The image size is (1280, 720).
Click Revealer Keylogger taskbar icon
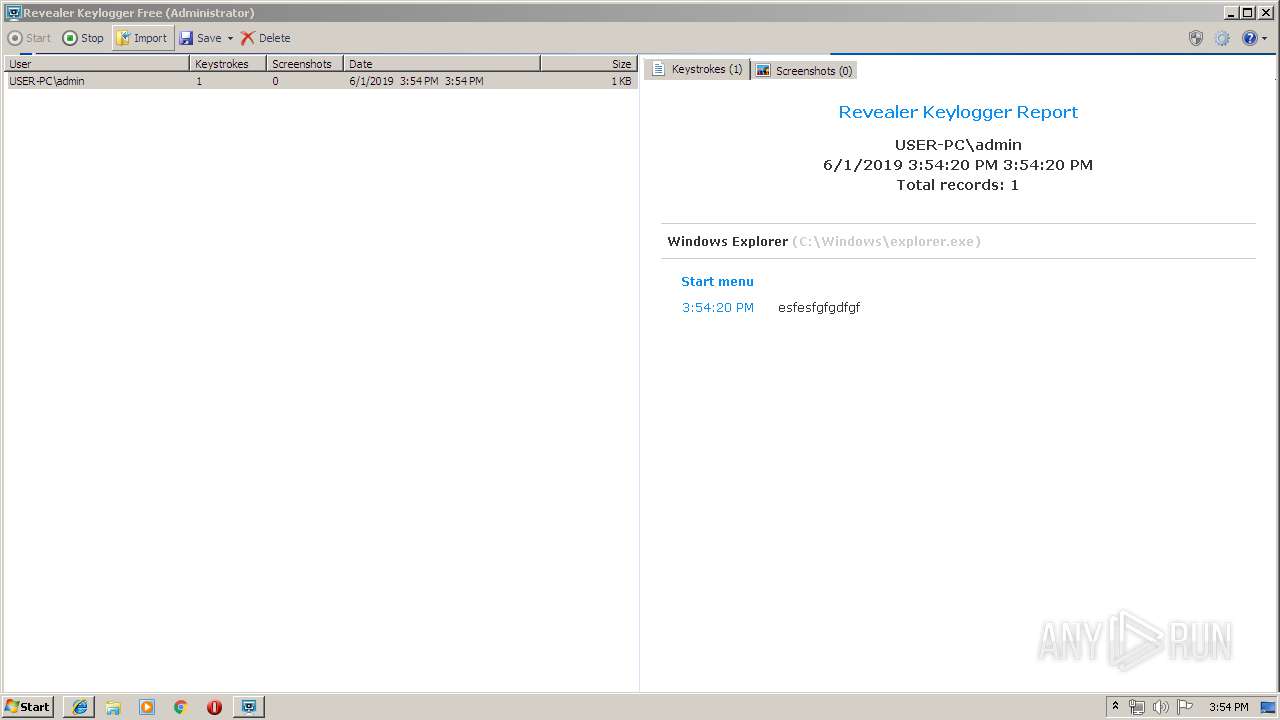click(248, 707)
